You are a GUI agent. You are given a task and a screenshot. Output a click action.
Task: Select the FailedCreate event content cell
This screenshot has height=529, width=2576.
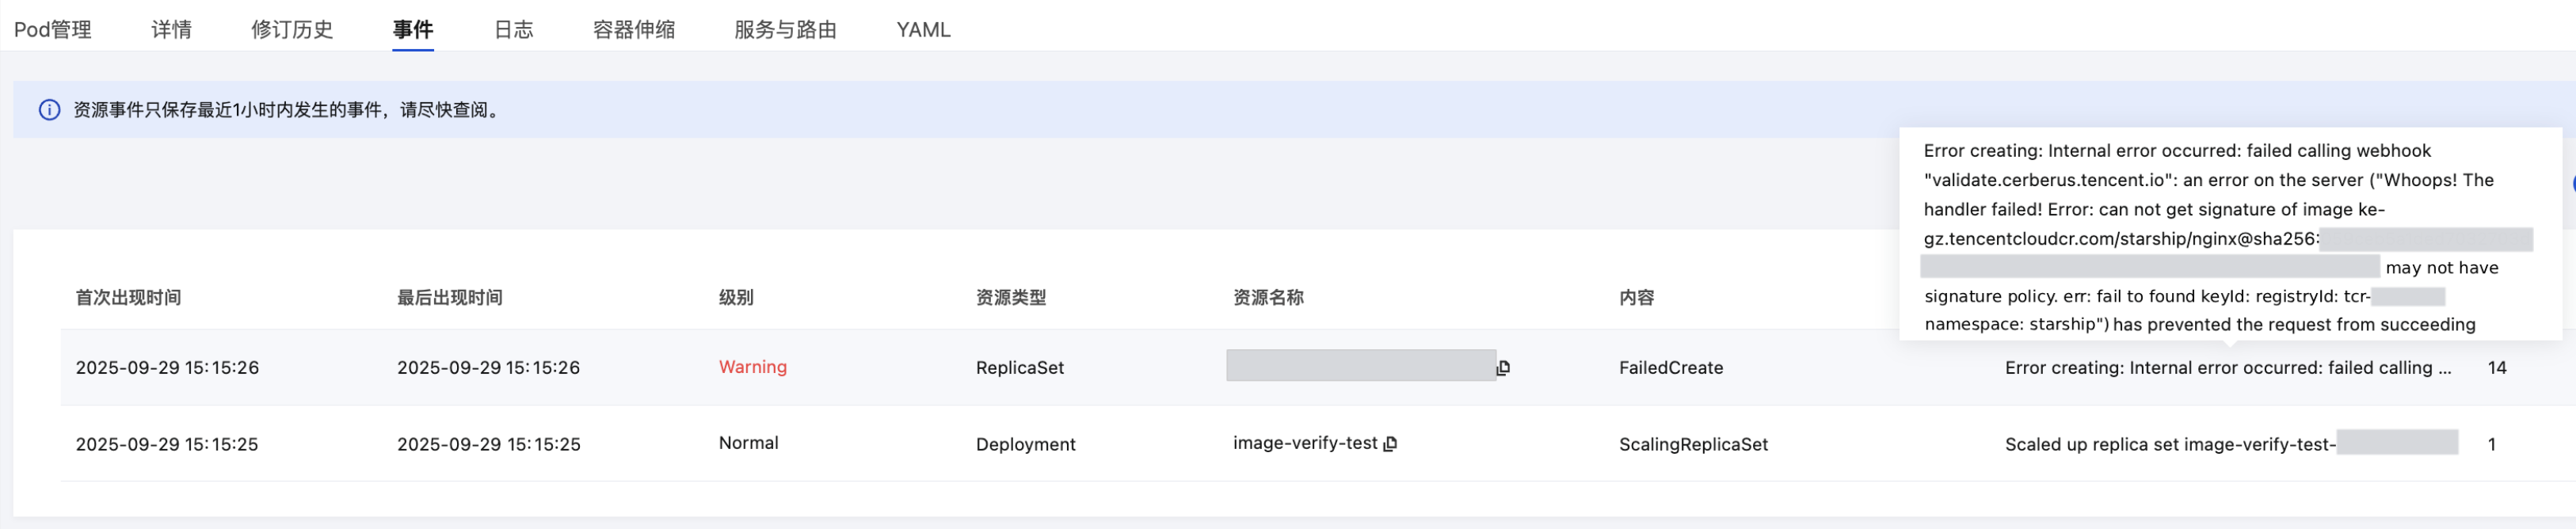(1670, 368)
